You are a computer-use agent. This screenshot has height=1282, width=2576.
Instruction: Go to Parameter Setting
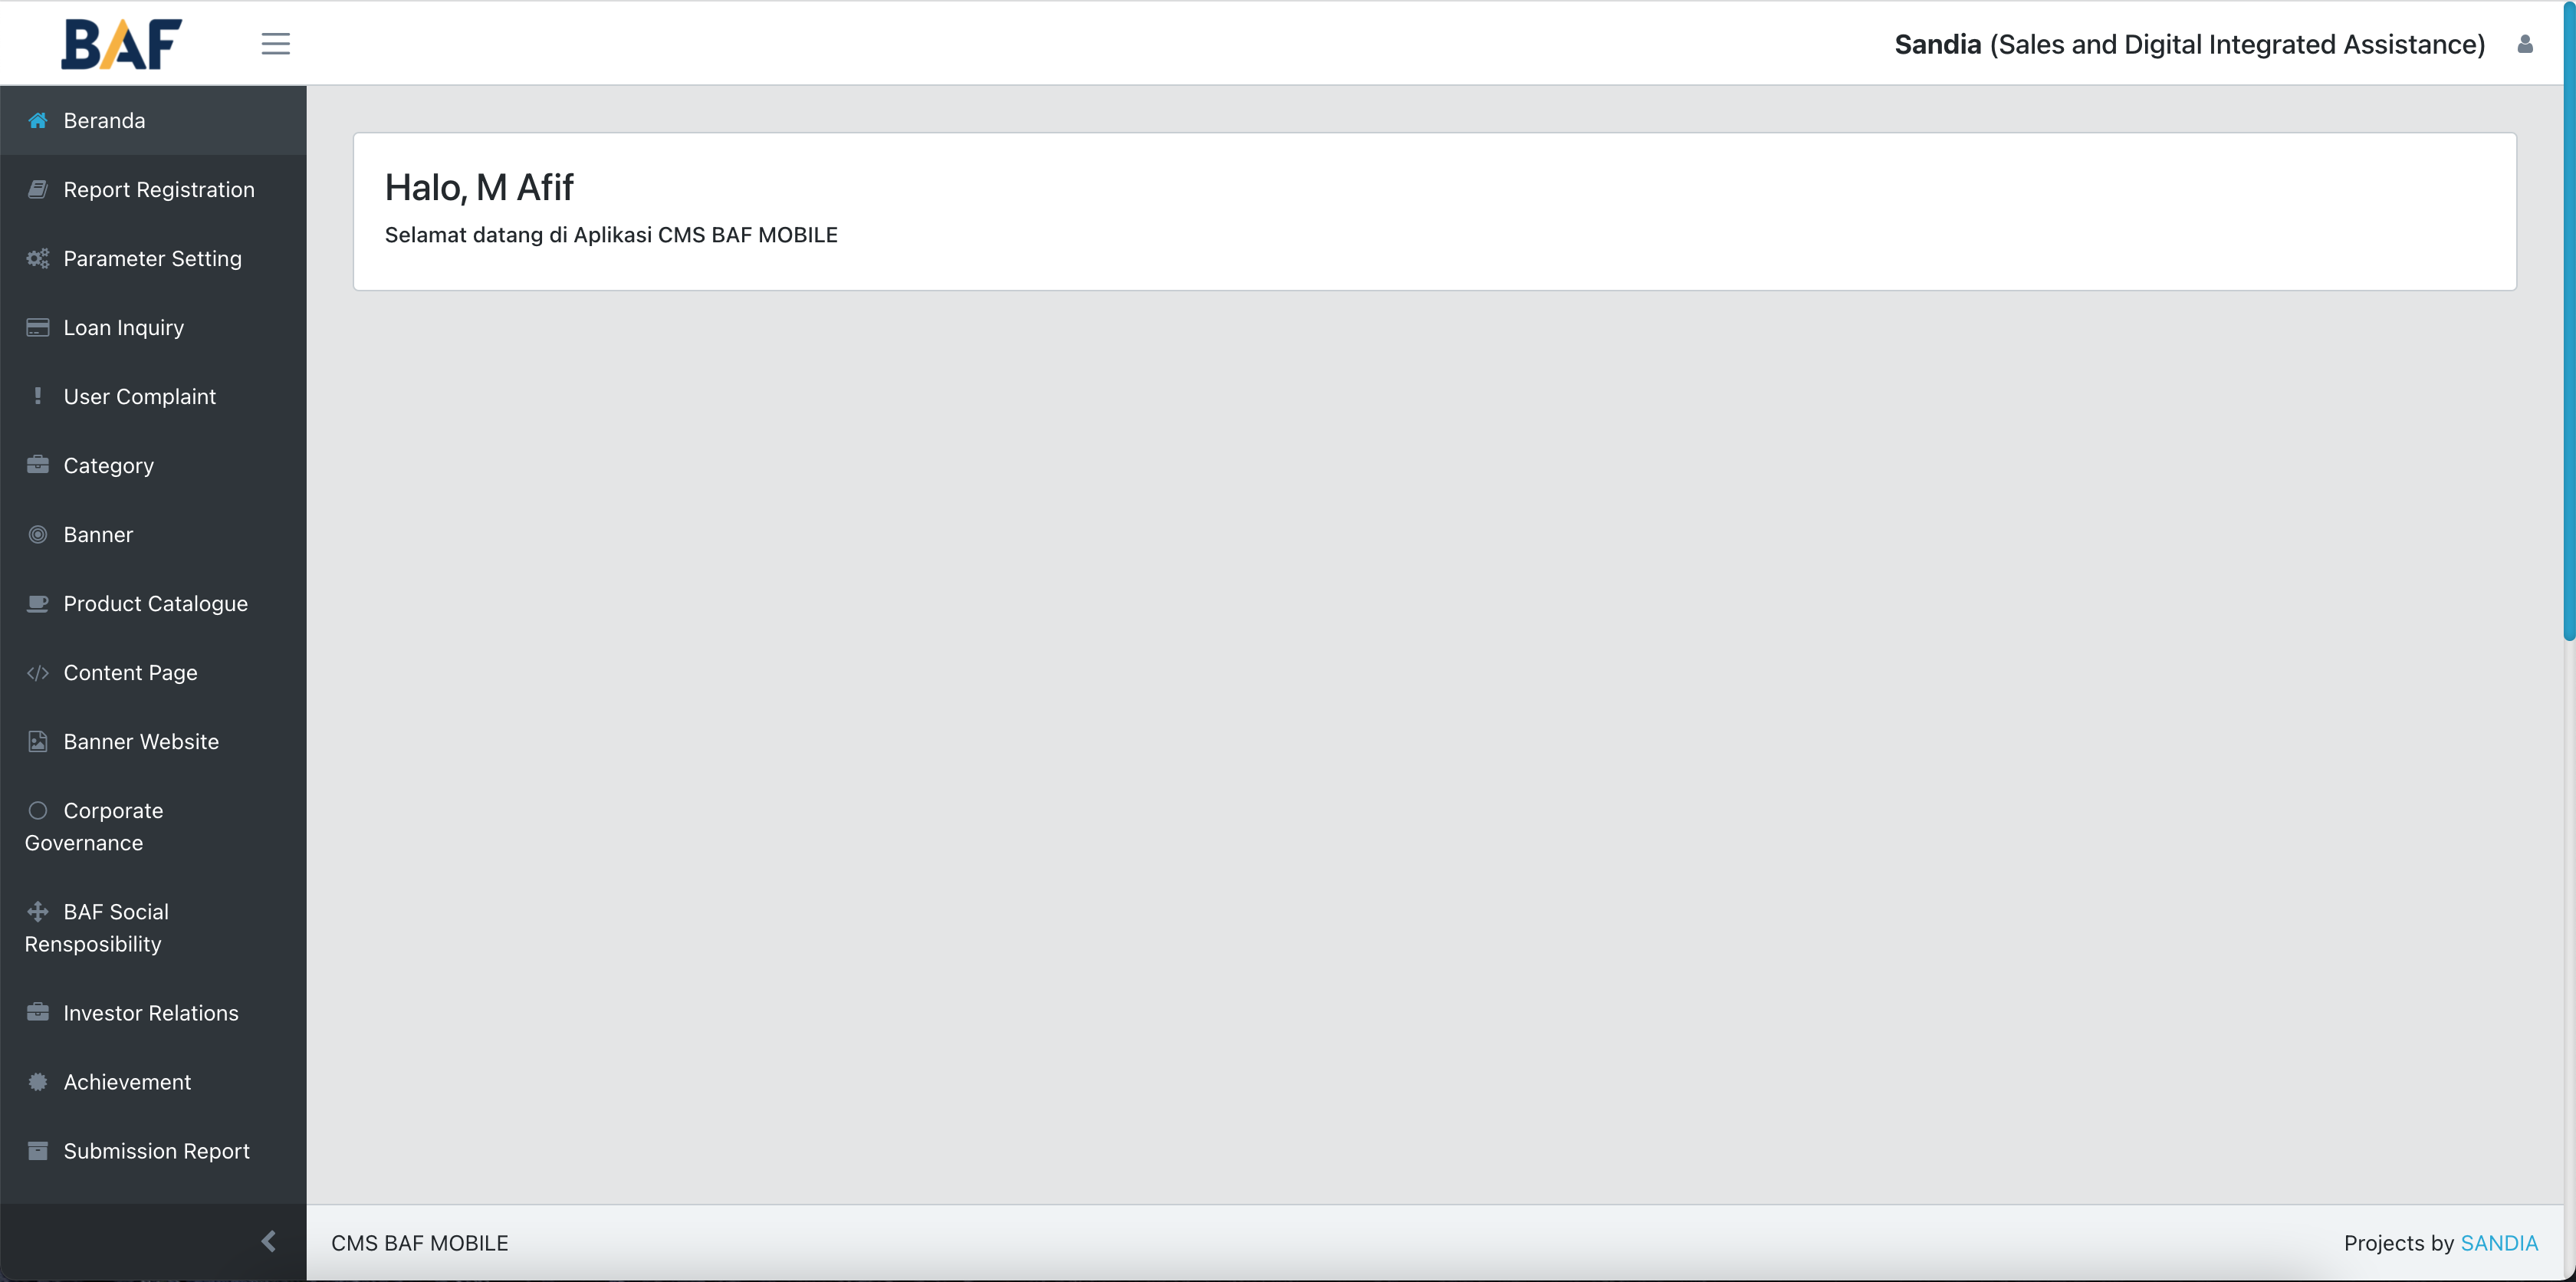(153, 258)
